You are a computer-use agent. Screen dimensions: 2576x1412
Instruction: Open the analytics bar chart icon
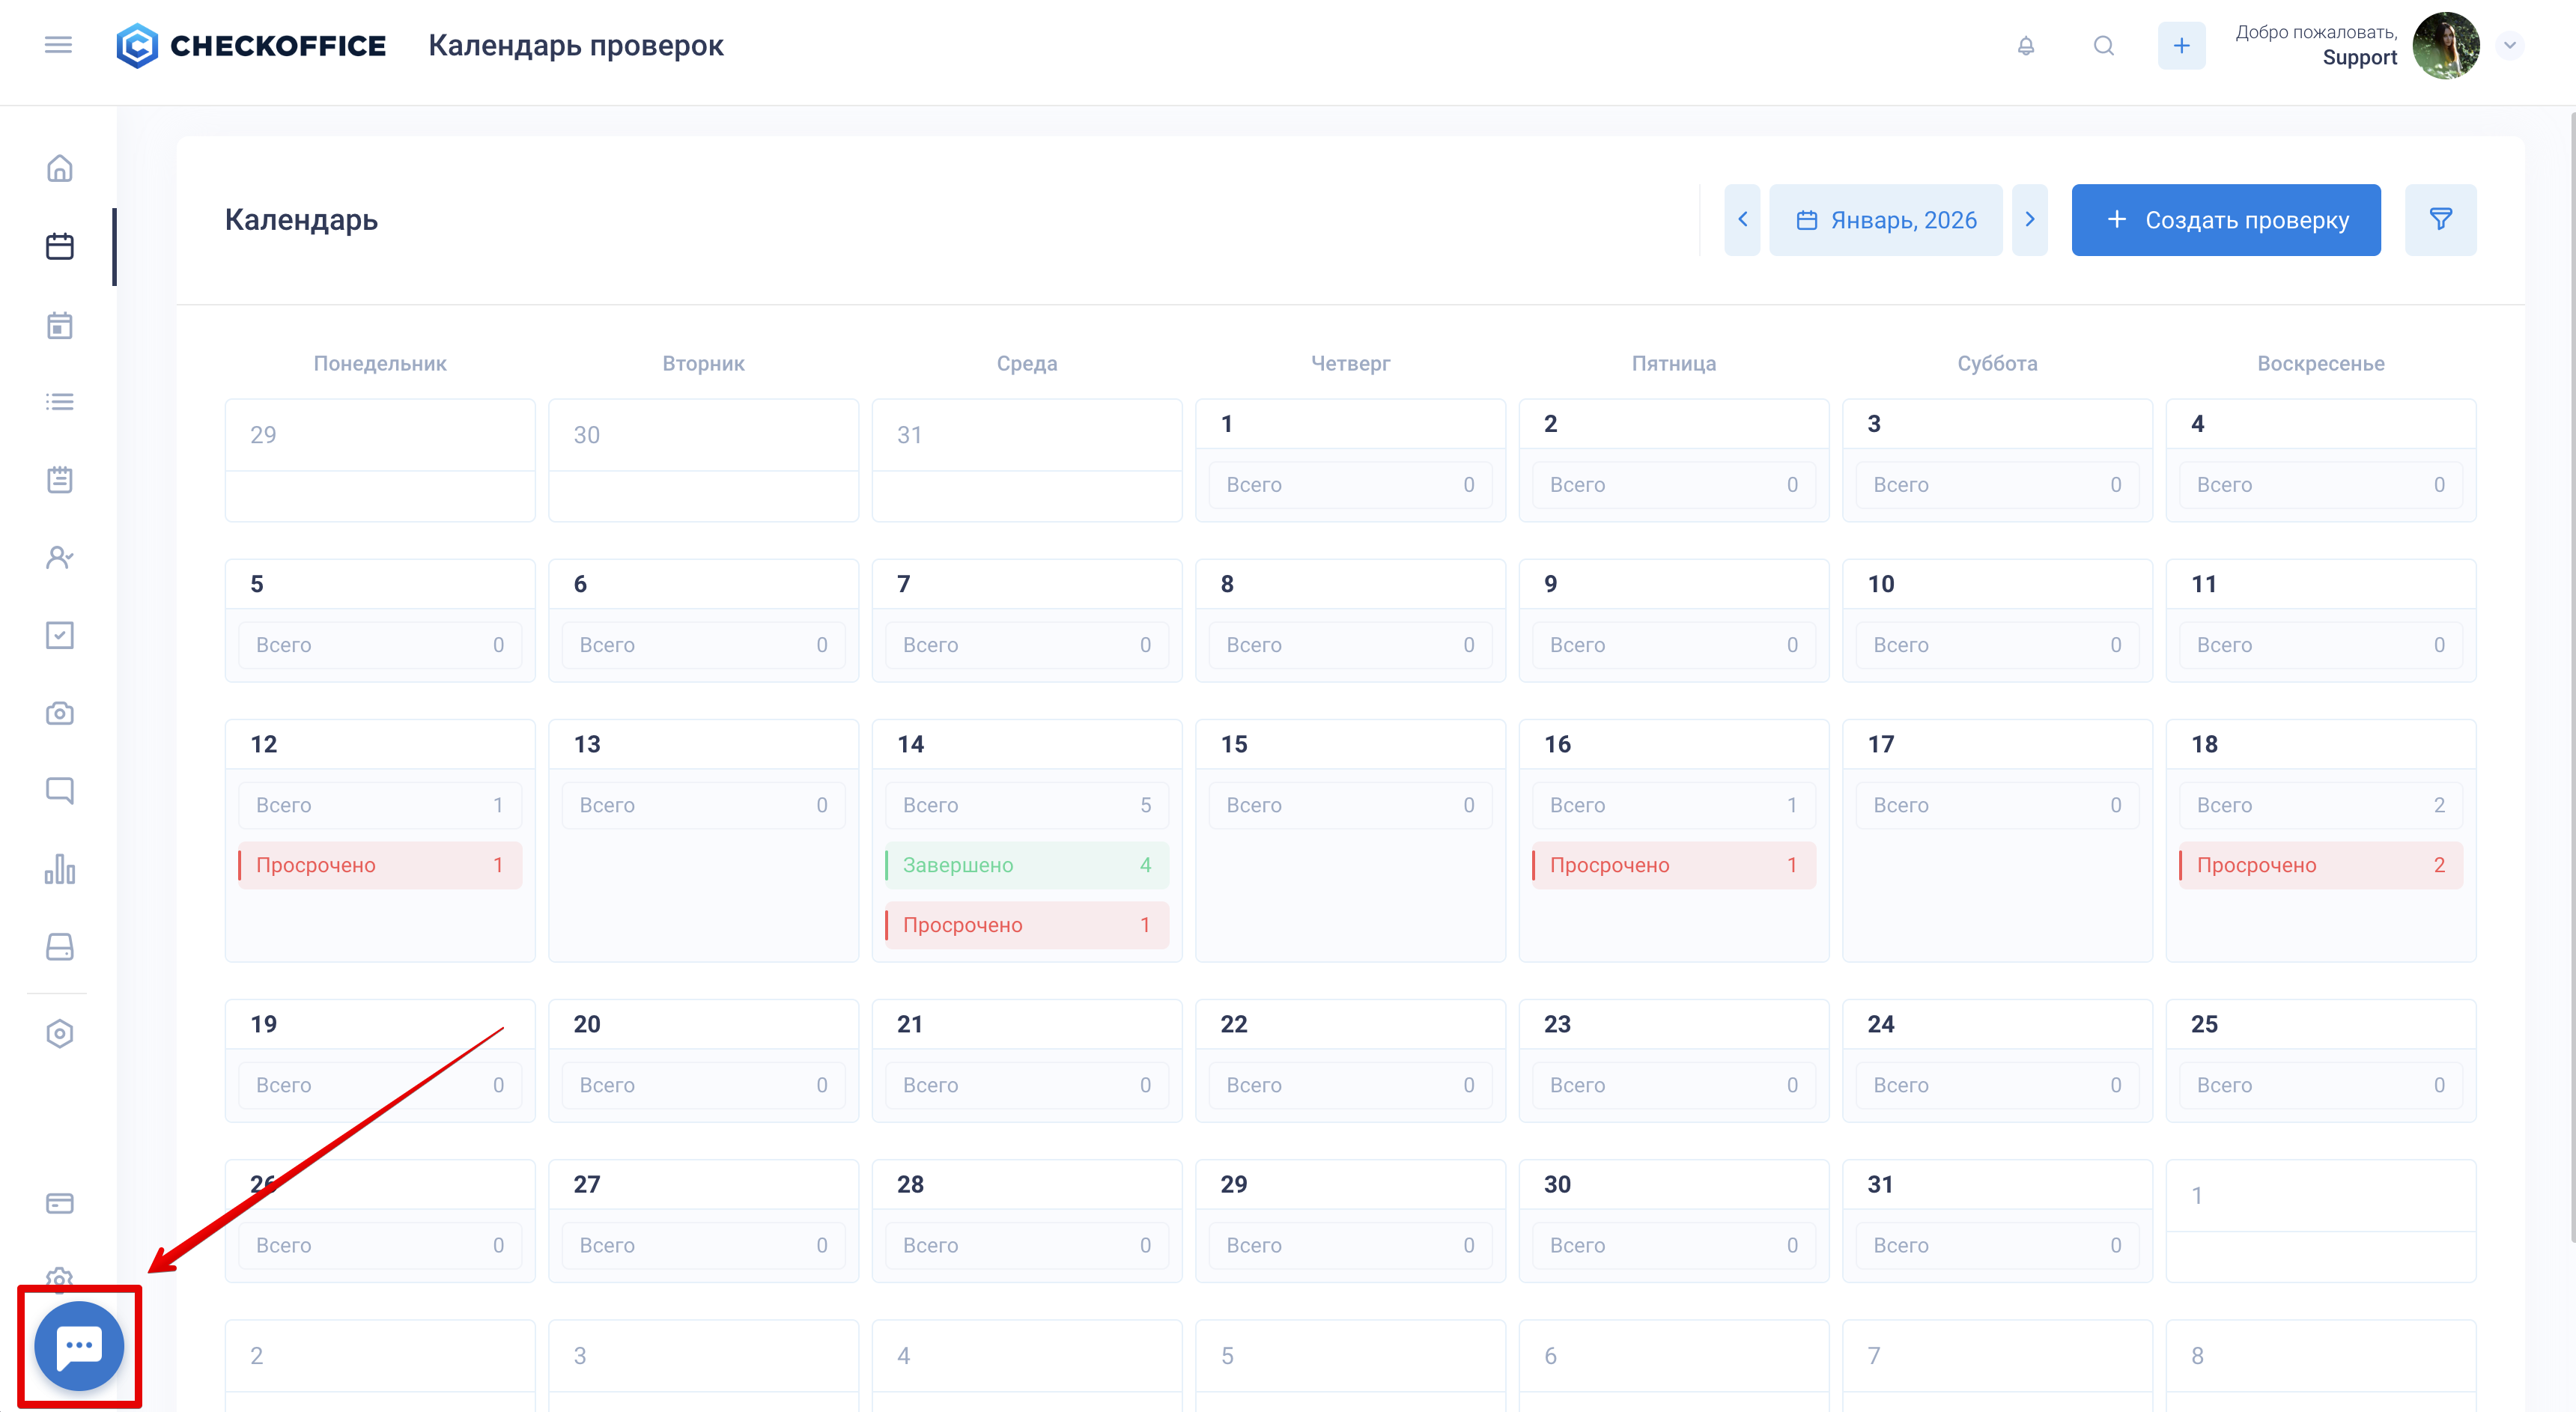tap(60, 869)
